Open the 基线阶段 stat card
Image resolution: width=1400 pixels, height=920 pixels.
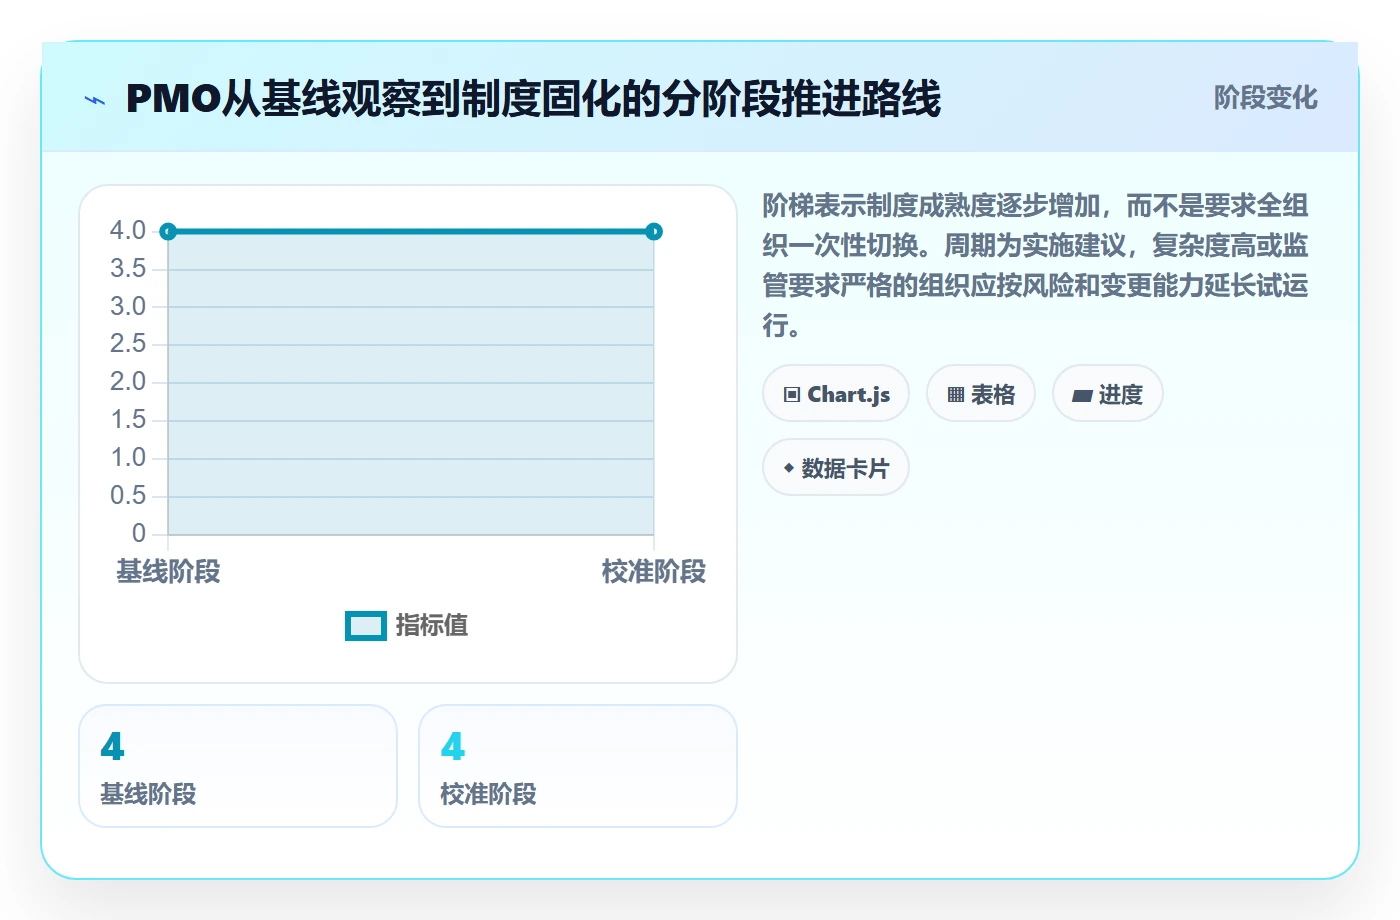coord(238,766)
